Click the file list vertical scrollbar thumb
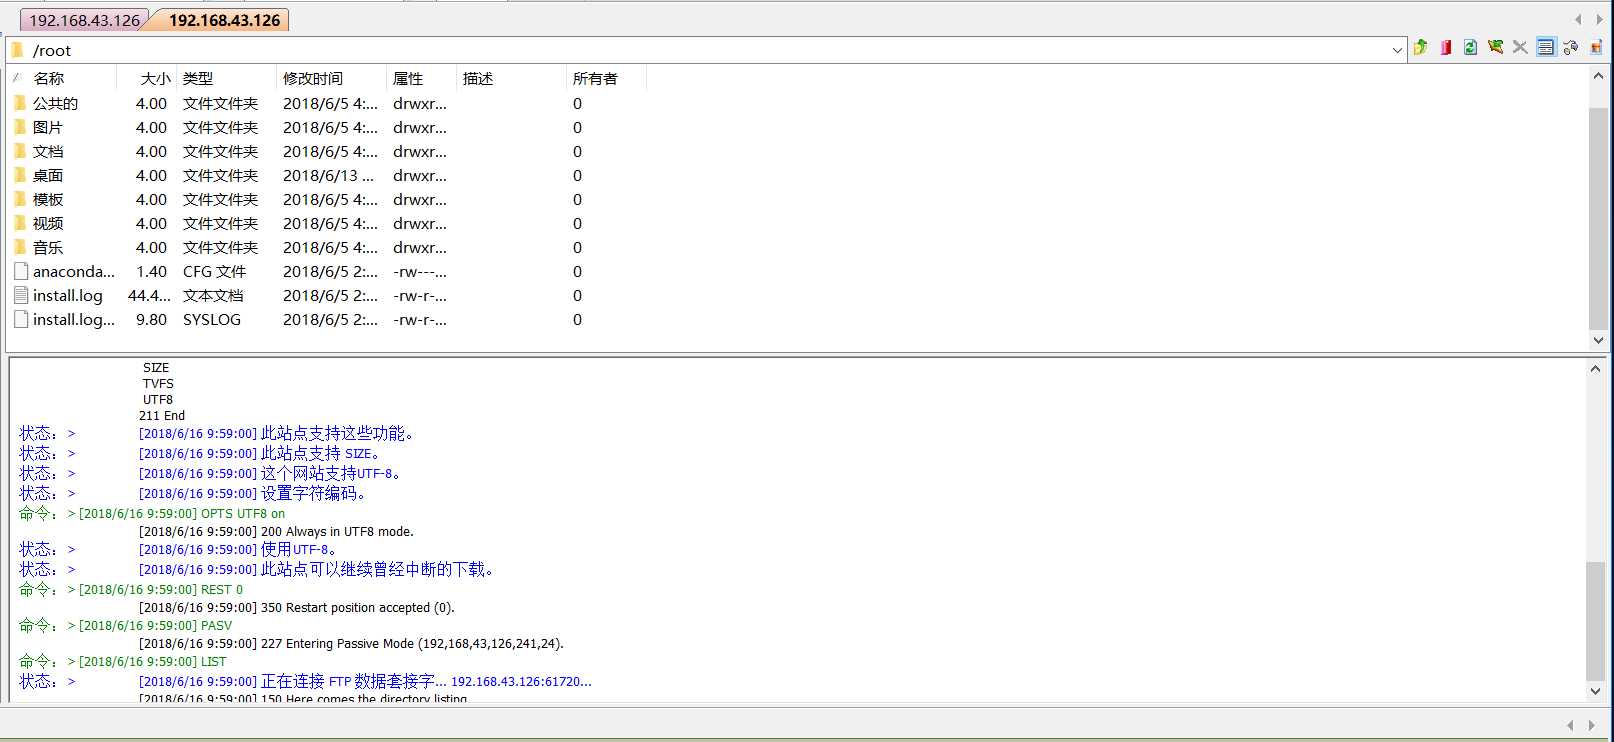The image size is (1614, 742). tap(1598, 218)
